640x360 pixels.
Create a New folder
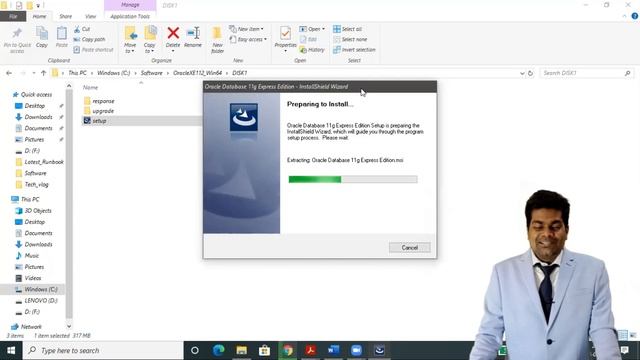[x=217, y=40]
